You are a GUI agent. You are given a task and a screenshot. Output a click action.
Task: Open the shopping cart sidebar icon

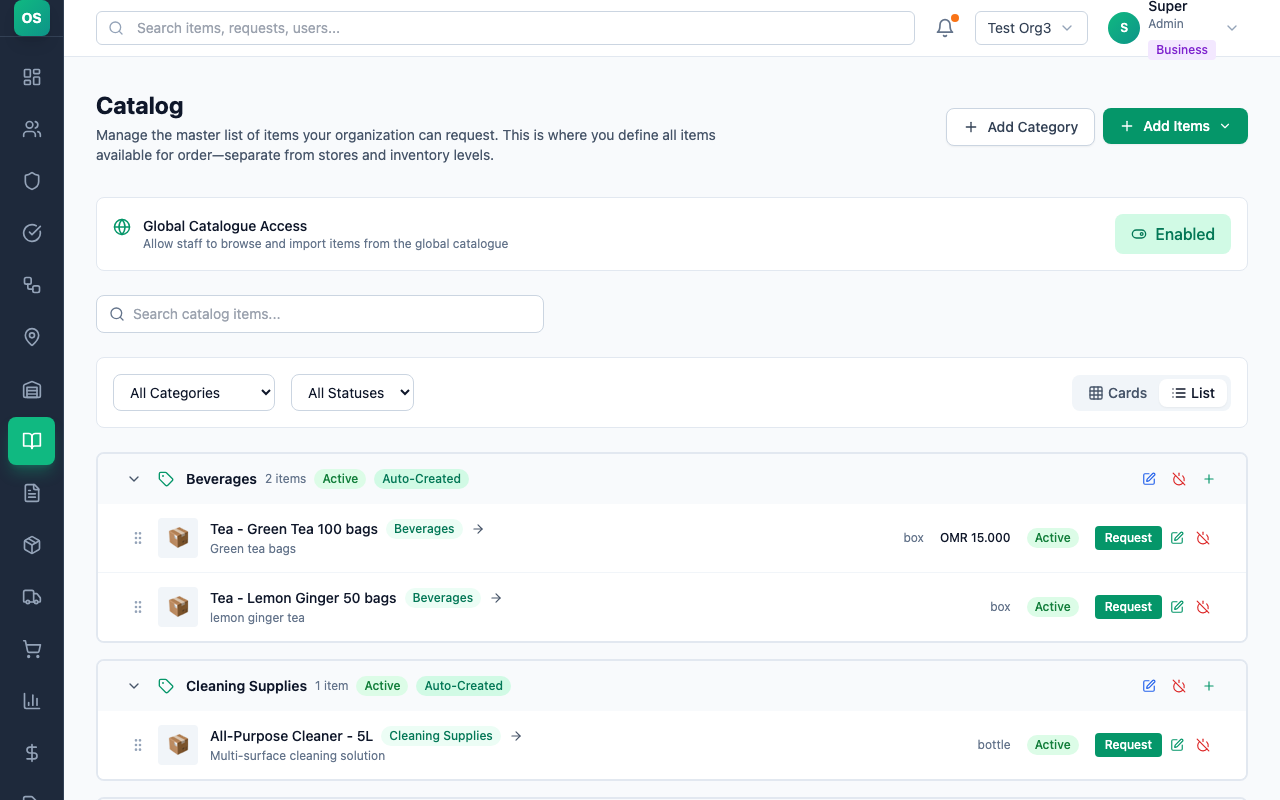[32, 649]
